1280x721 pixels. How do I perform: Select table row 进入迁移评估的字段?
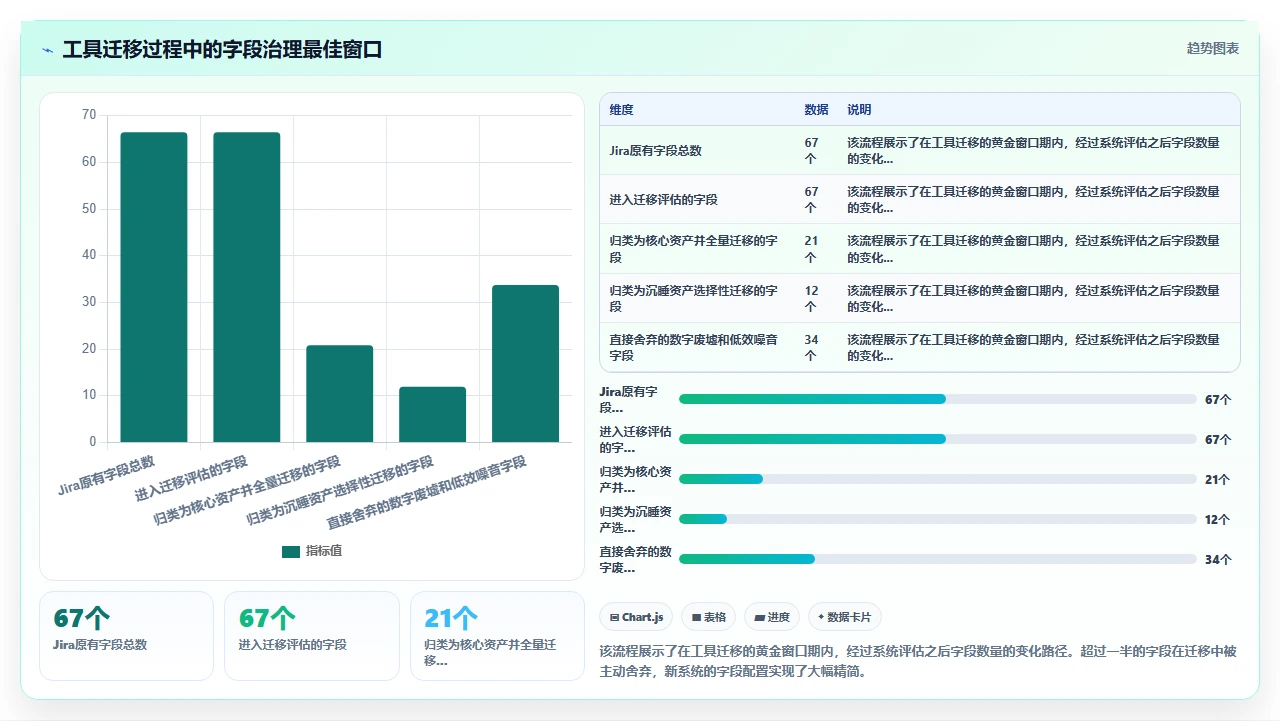click(x=919, y=200)
